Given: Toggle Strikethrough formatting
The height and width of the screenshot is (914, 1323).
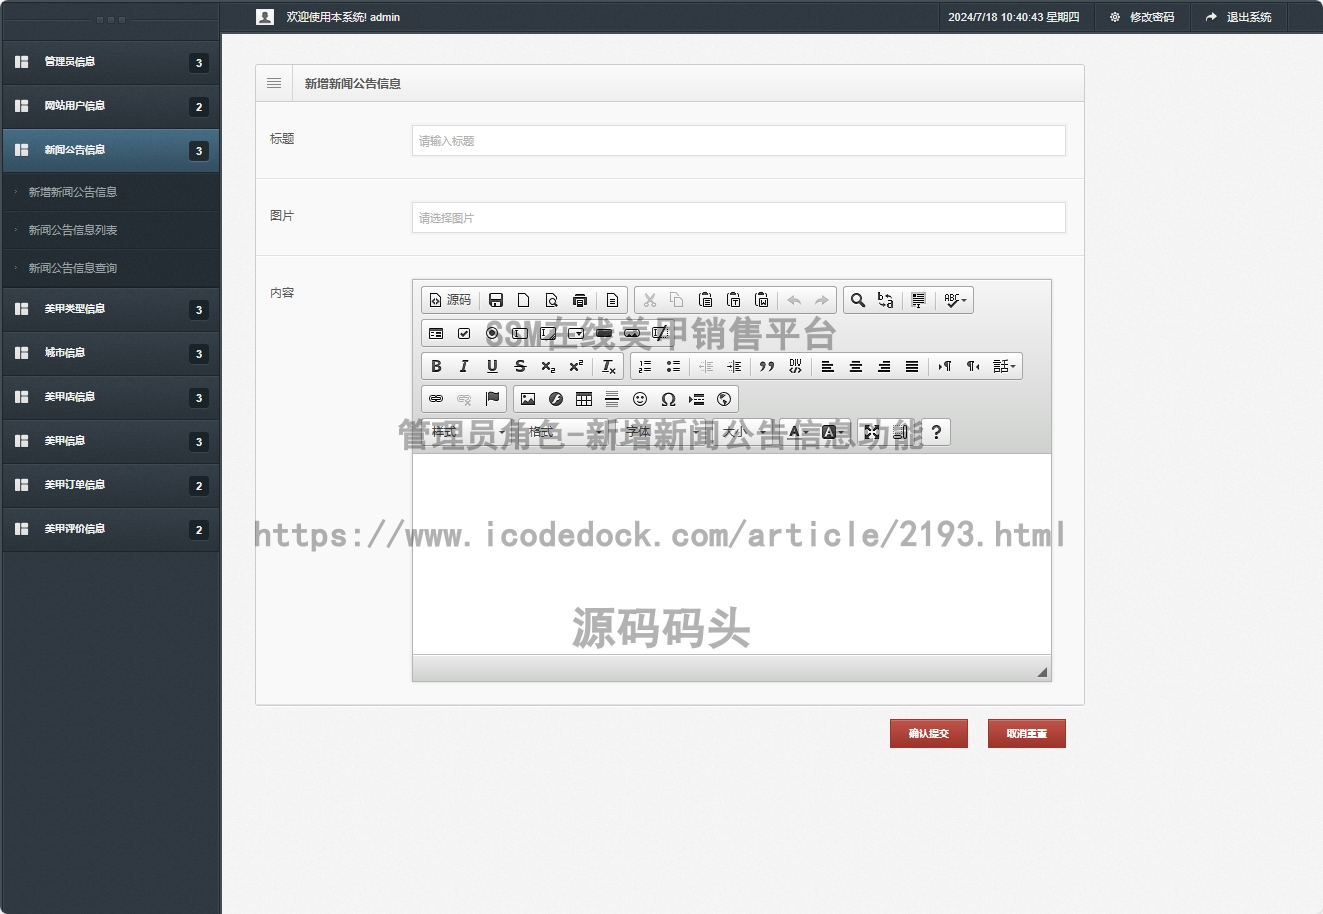Looking at the screenshot, I should [520, 366].
